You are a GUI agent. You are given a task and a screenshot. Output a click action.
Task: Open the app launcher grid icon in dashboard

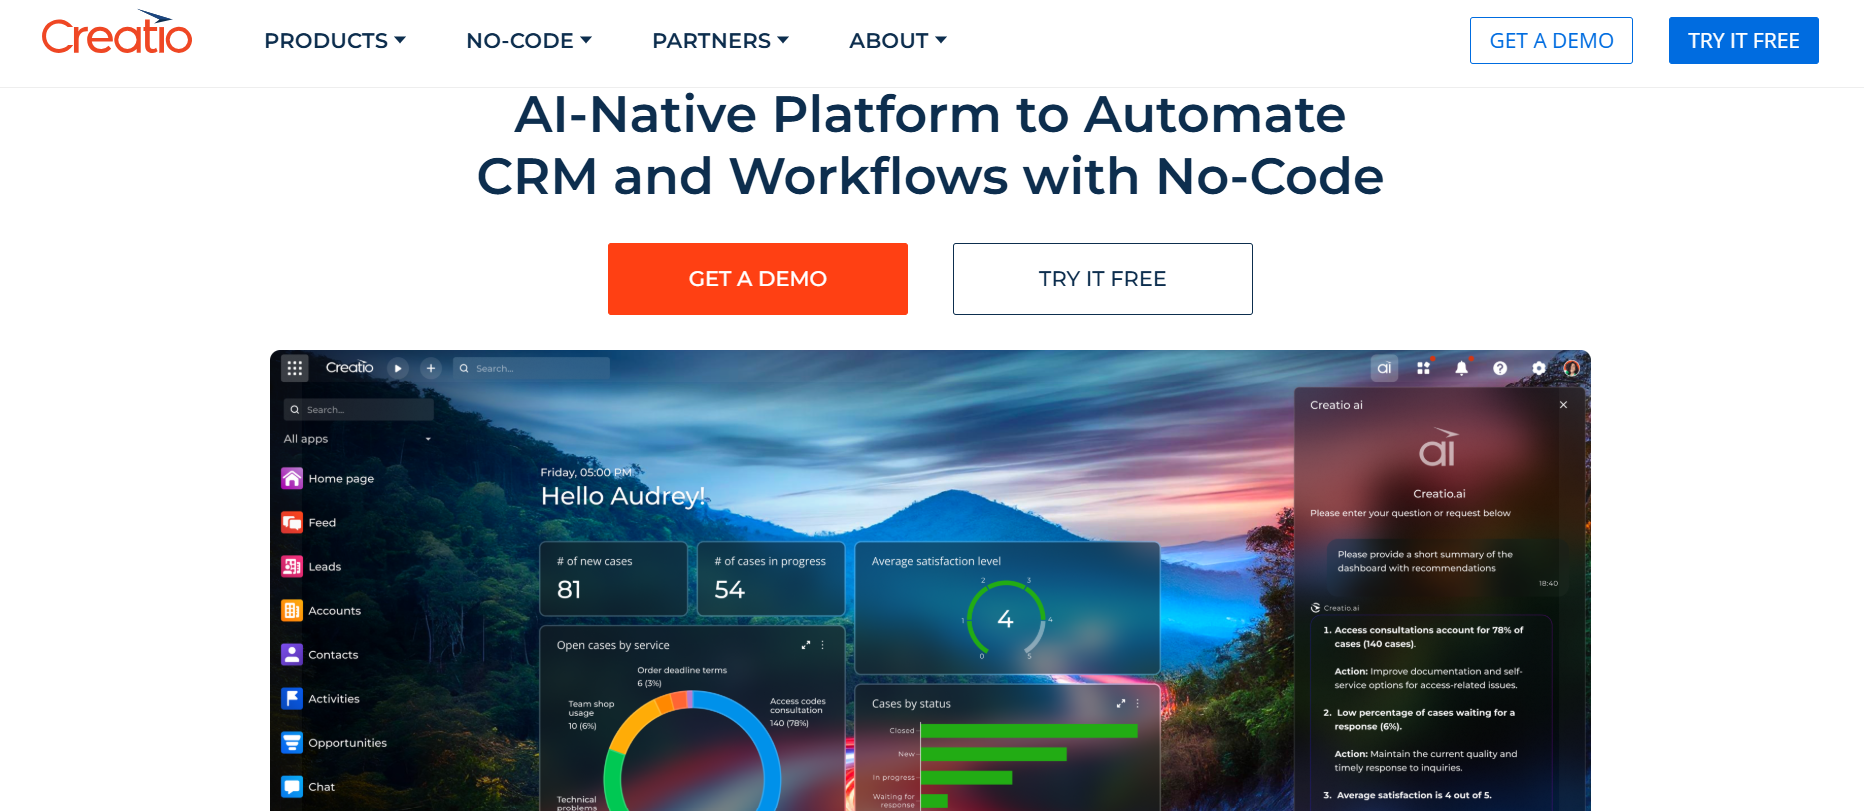tap(294, 368)
